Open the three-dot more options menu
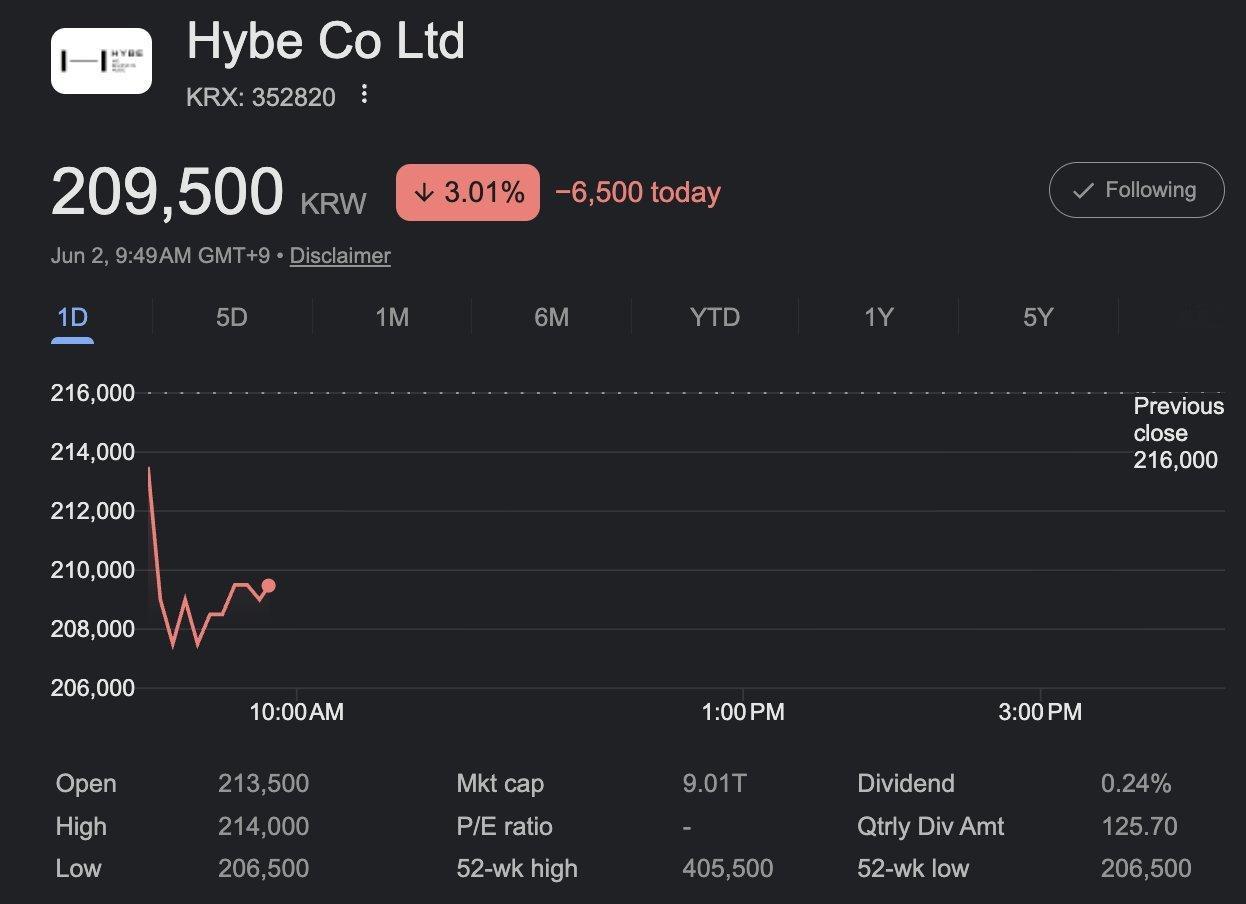 (364, 94)
